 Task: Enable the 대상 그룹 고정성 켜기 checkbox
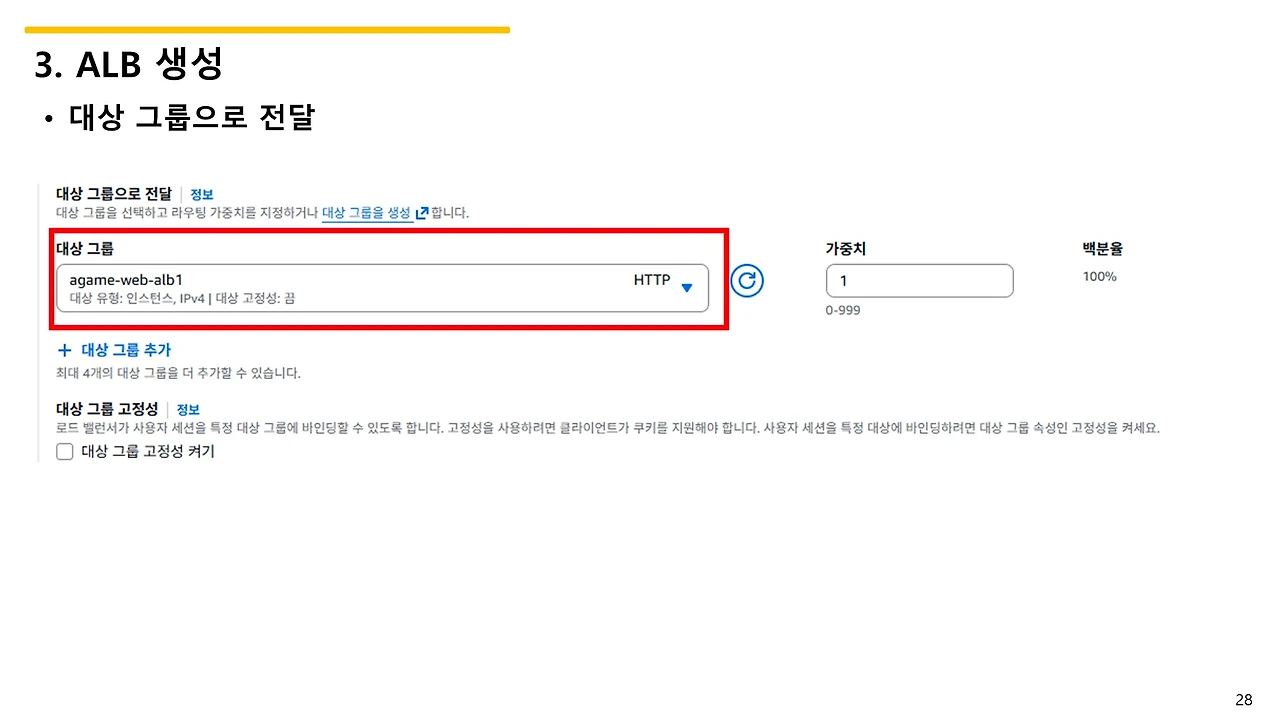coord(64,451)
